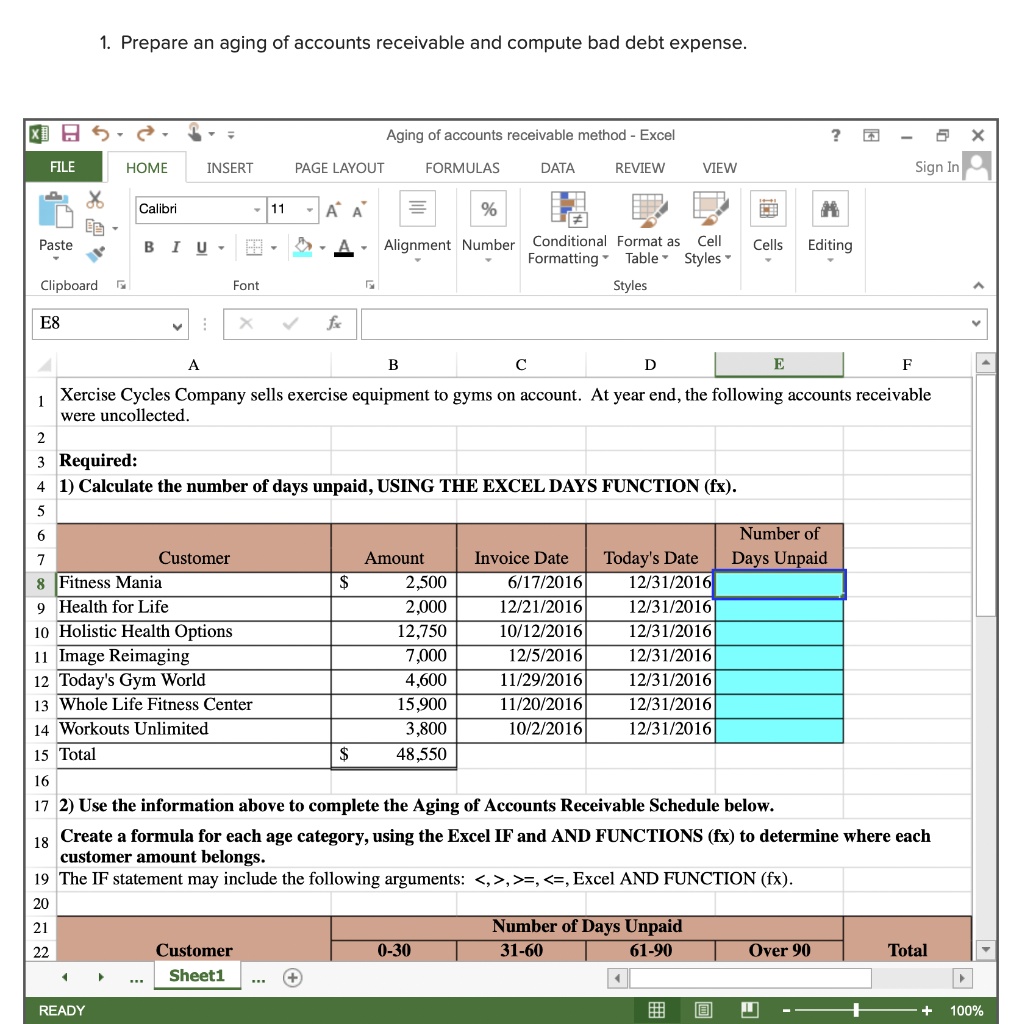
Task: Select Page Layout view in the status bar
Action: click(703, 1010)
